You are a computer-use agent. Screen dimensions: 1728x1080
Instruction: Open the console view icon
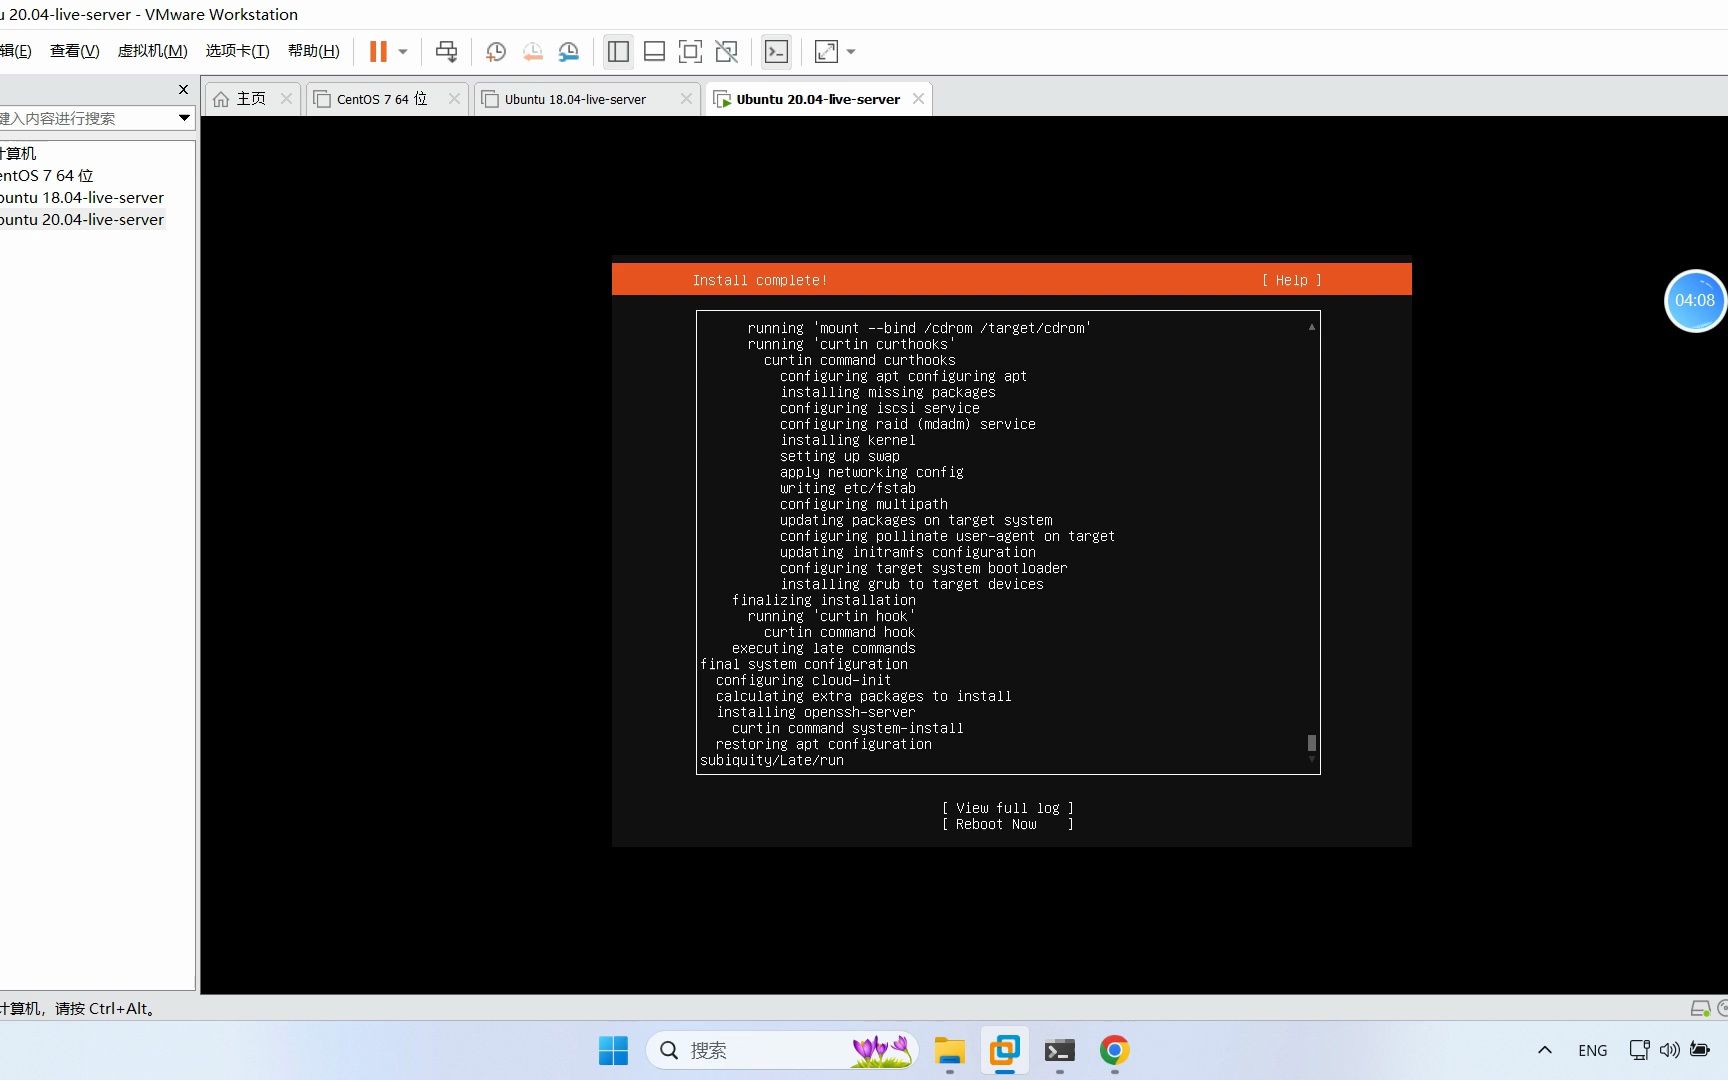click(x=776, y=51)
